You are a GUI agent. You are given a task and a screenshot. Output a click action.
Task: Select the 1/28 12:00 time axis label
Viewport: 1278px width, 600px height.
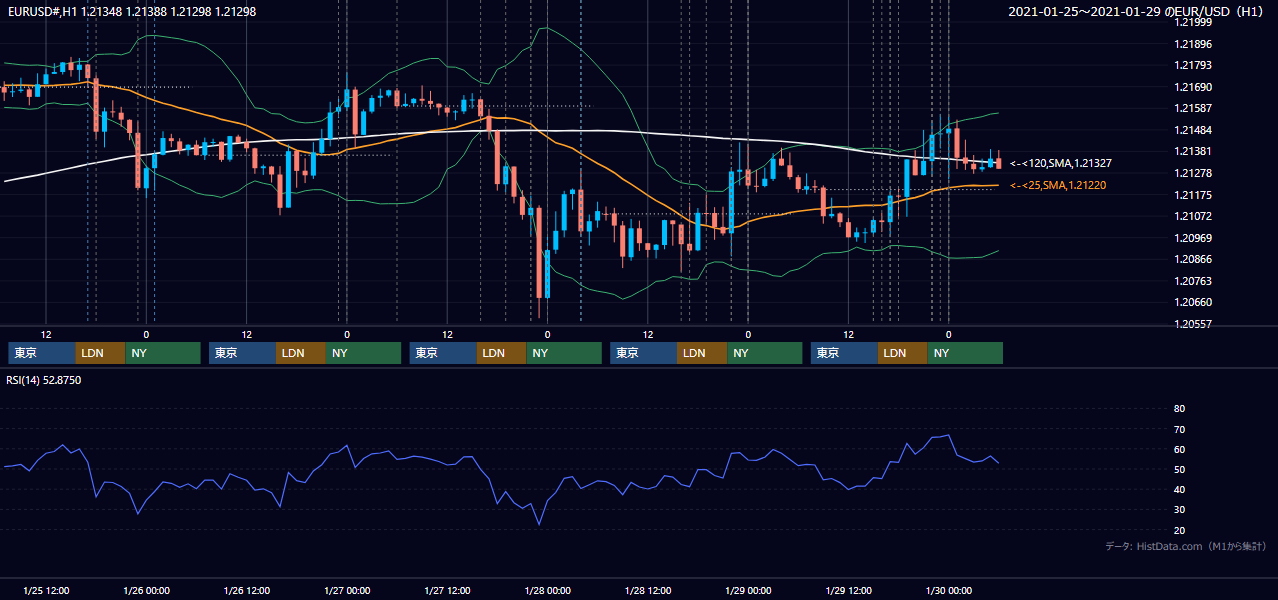pos(648,590)
